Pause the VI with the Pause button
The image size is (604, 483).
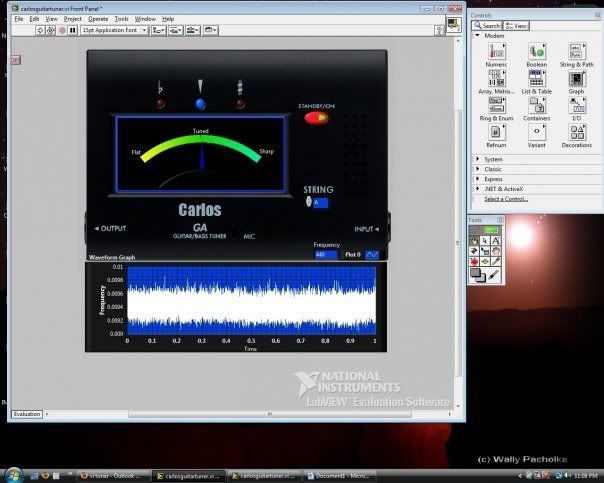click(73, 30)
